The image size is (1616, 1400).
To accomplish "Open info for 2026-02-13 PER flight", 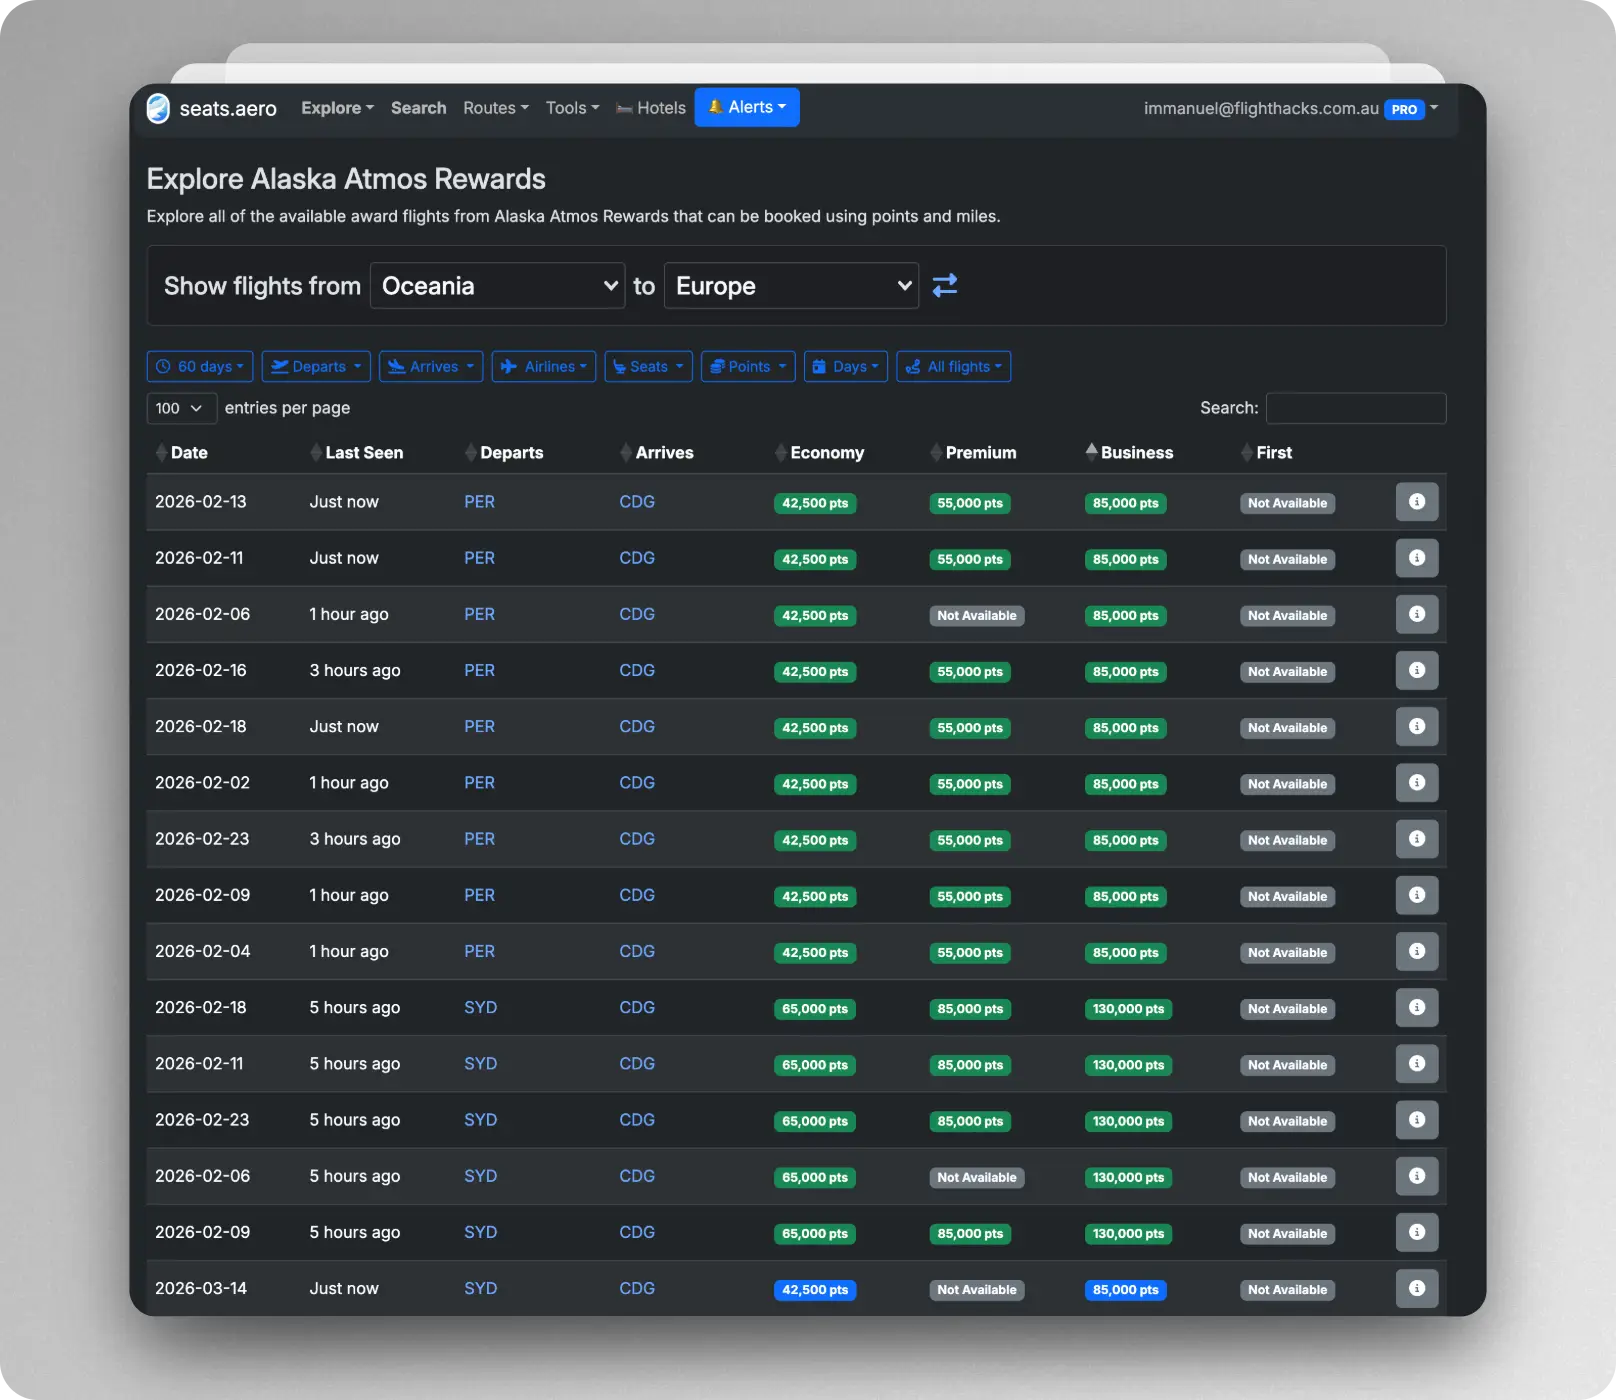I will coord(1417,502).
